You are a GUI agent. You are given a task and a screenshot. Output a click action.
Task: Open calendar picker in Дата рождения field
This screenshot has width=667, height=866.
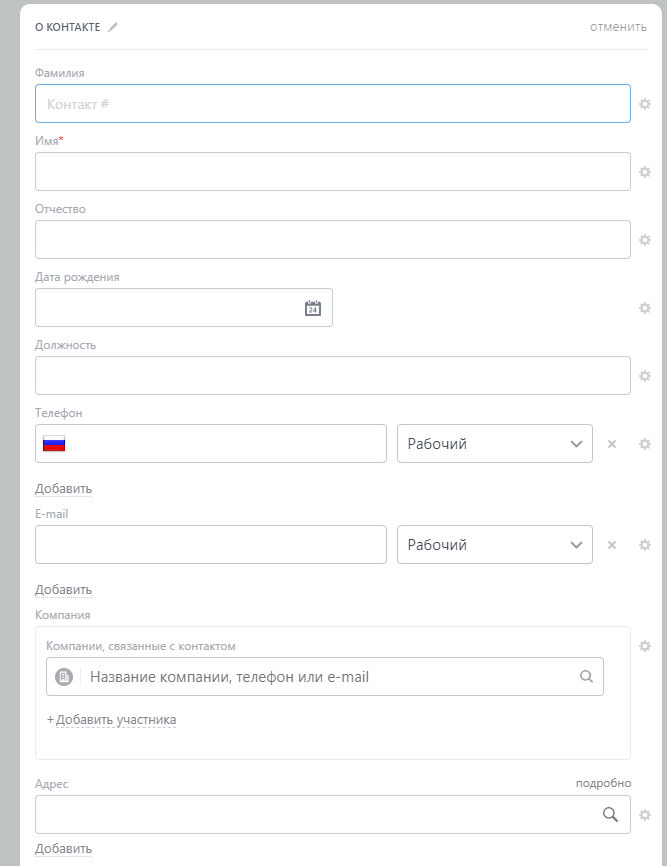tap(313, 308)
